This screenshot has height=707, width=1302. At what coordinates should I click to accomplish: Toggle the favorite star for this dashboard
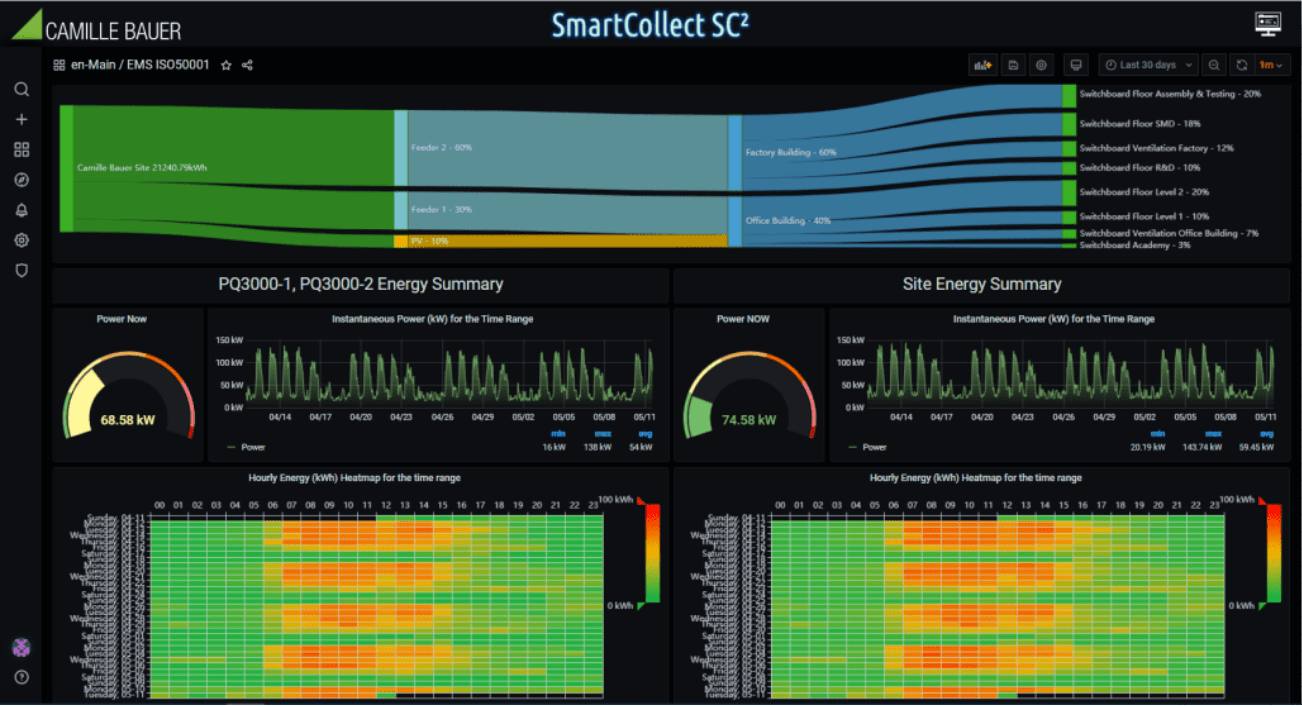click(226, 65)
